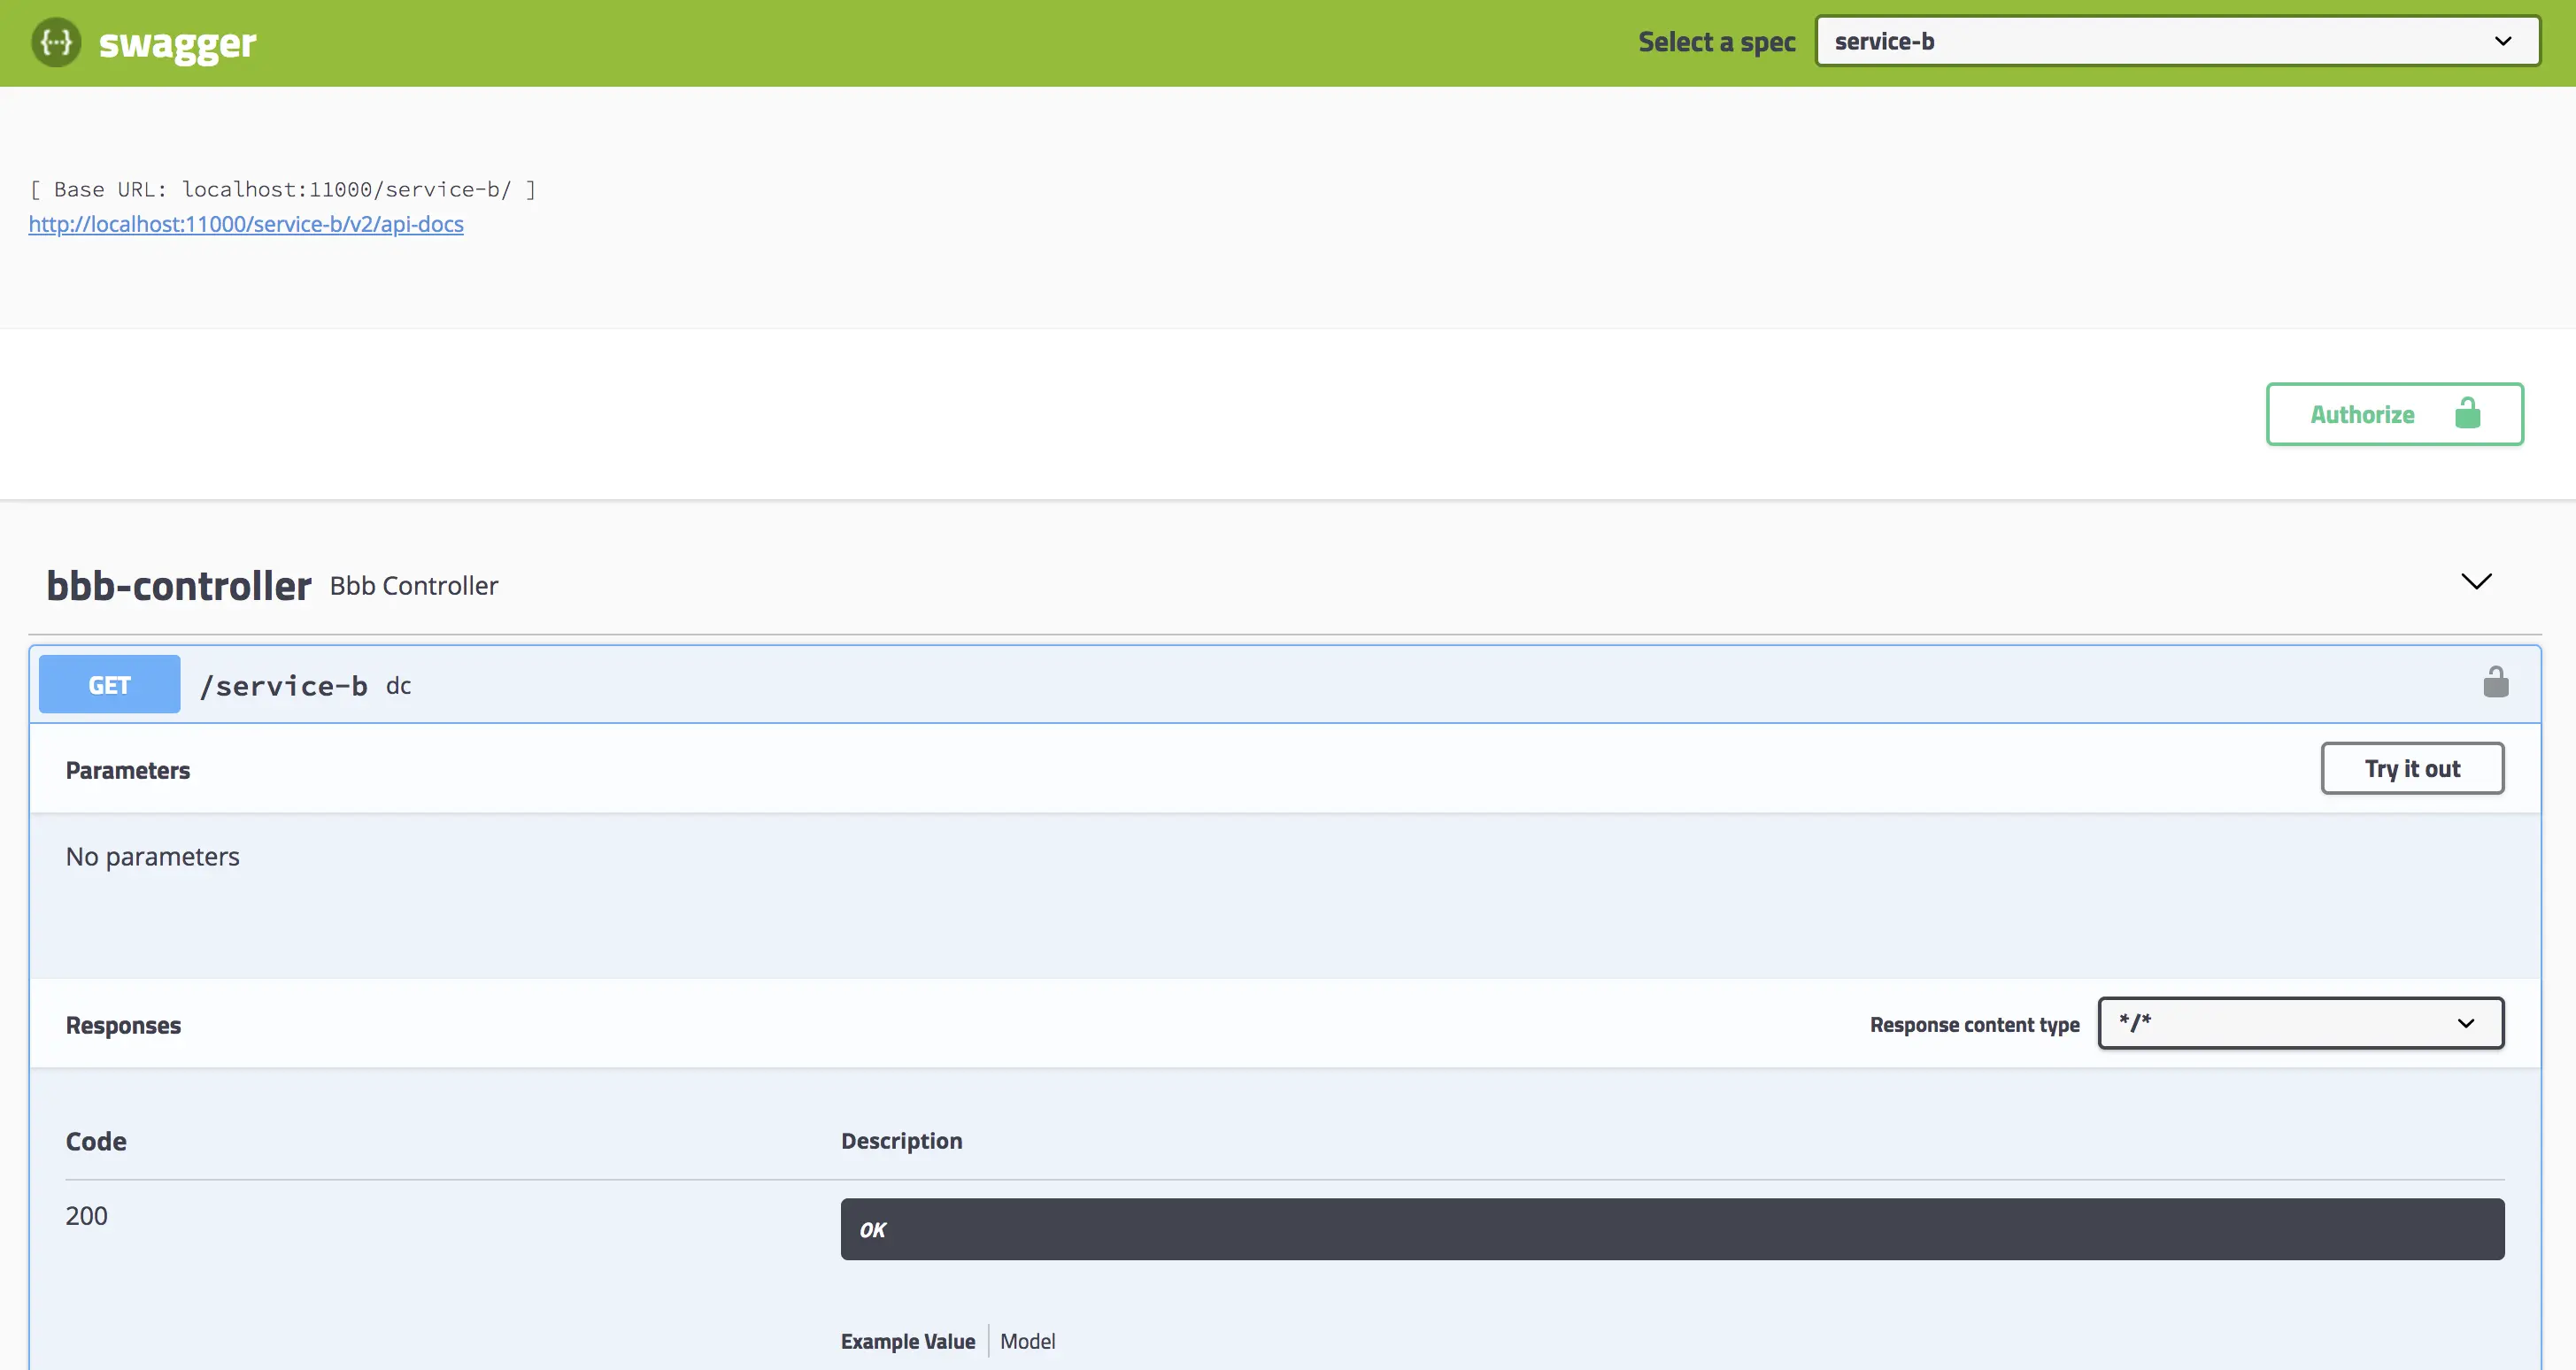The width and height of the screenshot is (2576, 1370).
Task: Select the Example Value tab
Action: (x=907, y=1341)
